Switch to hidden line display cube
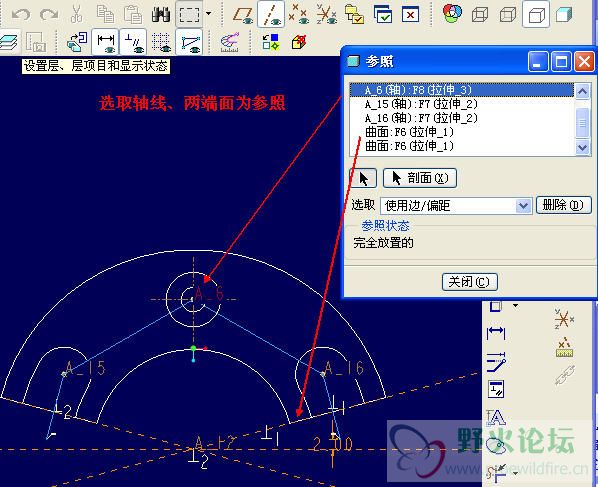Viewport: 598px width, 487px height. tap(508, 14)
